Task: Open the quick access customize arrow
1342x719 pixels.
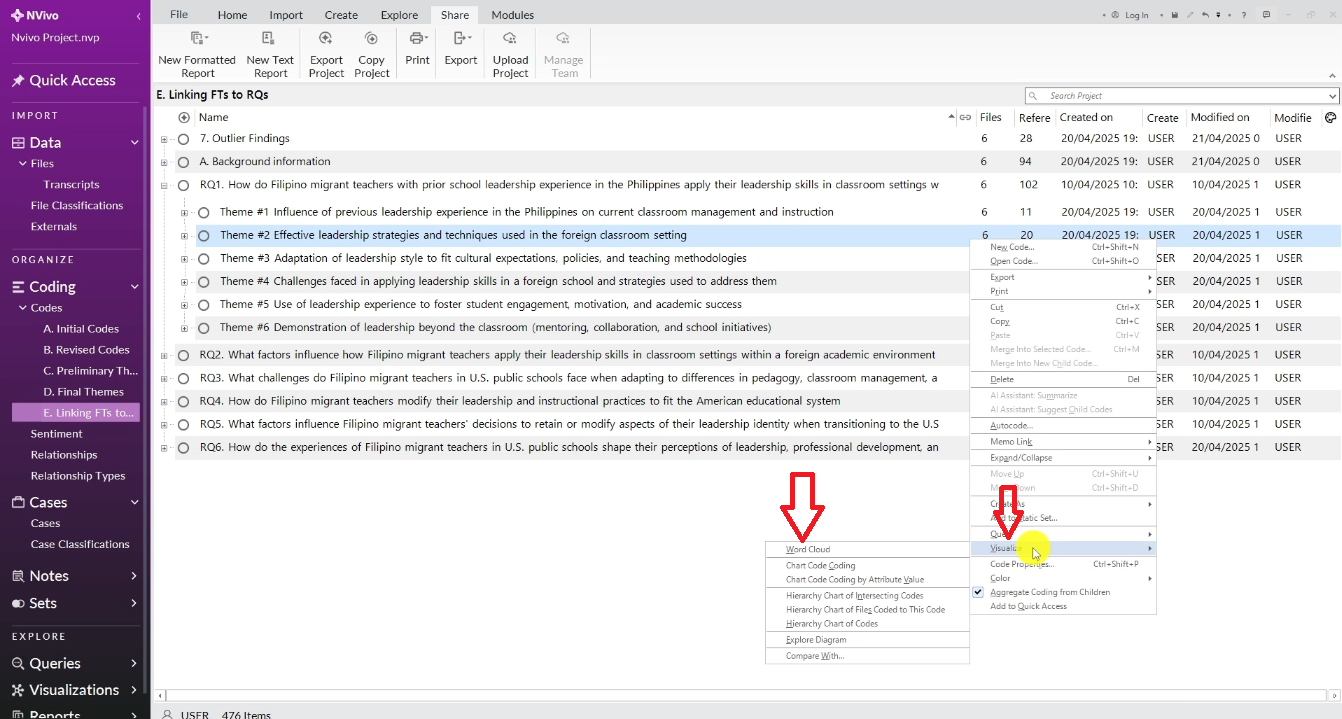Action: pyautogui.click(x=1218, y=15)
